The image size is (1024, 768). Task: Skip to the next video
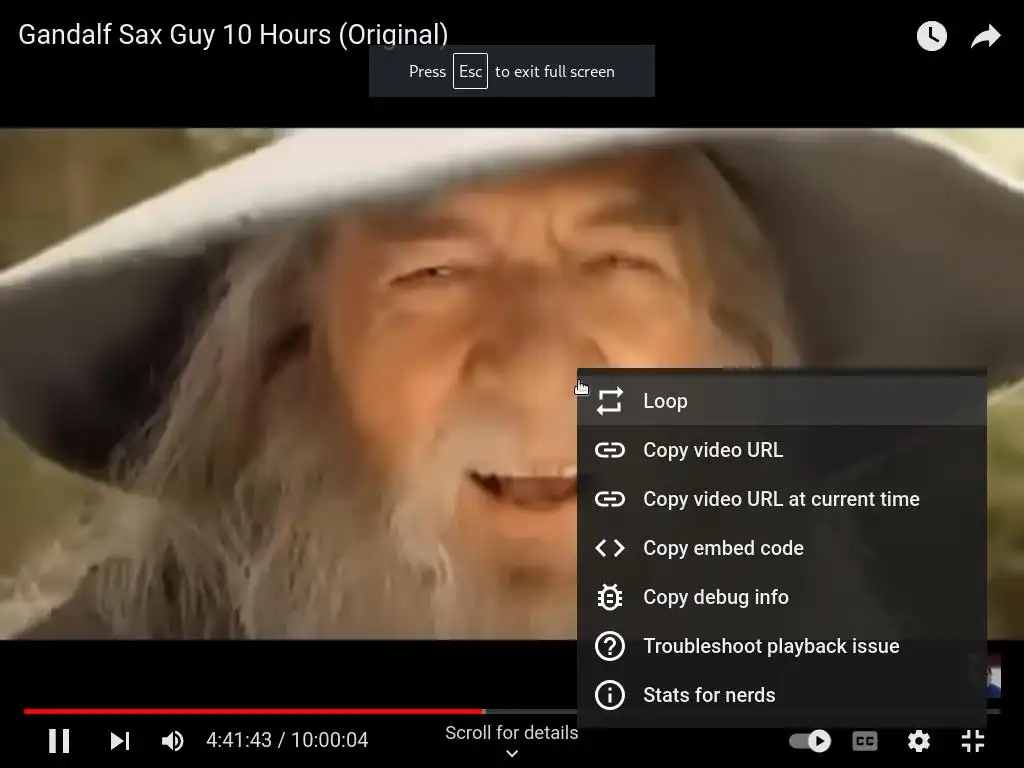point(120,741)
